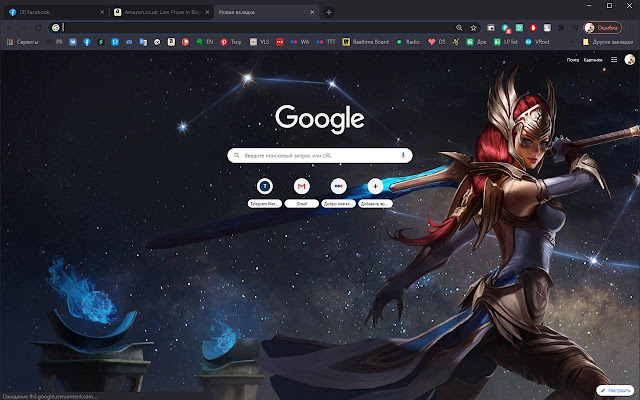Viewport: 640px width, 400px height.
Task: Open the VRoid bookmark
Action: click(537, 42)
